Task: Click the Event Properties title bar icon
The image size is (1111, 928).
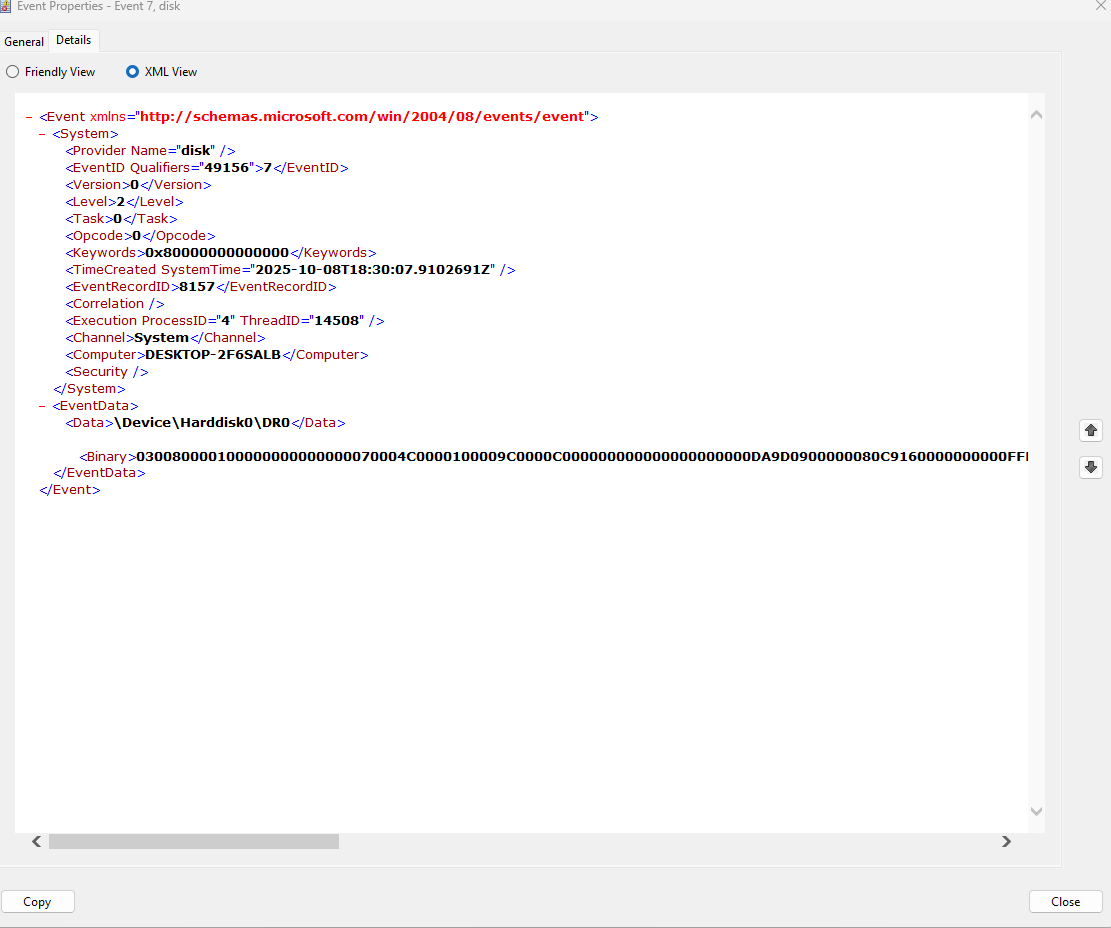Action: pyautogui.click(x=5, y=6)
